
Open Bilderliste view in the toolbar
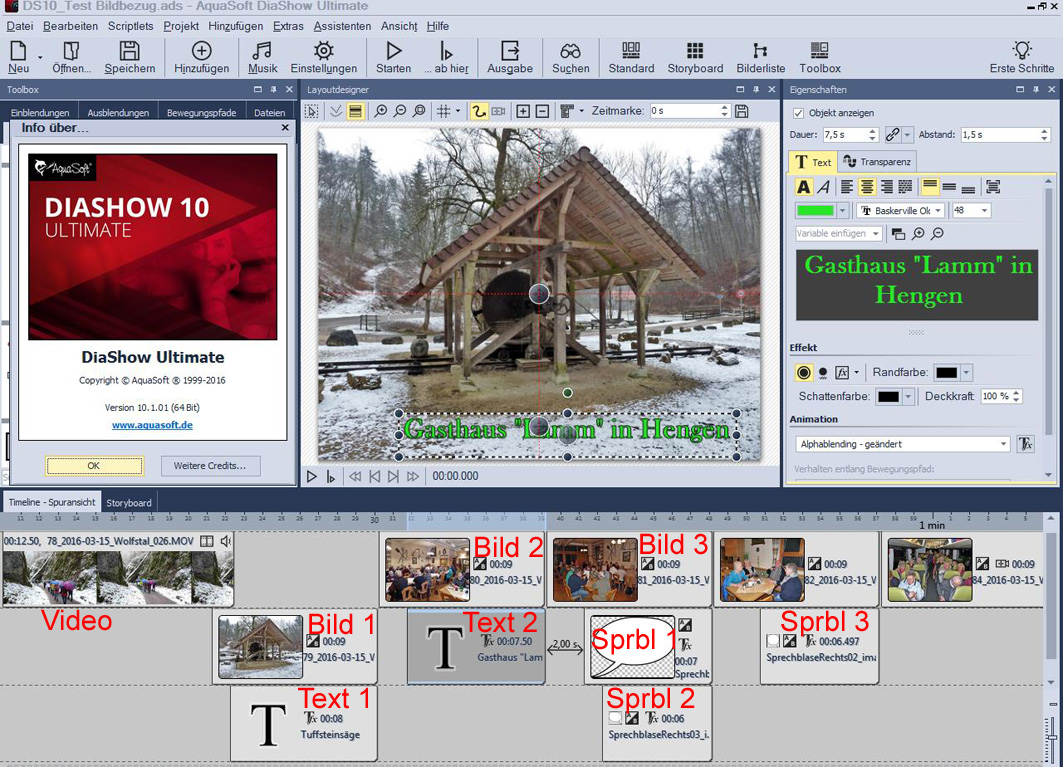tap(759, 56)
